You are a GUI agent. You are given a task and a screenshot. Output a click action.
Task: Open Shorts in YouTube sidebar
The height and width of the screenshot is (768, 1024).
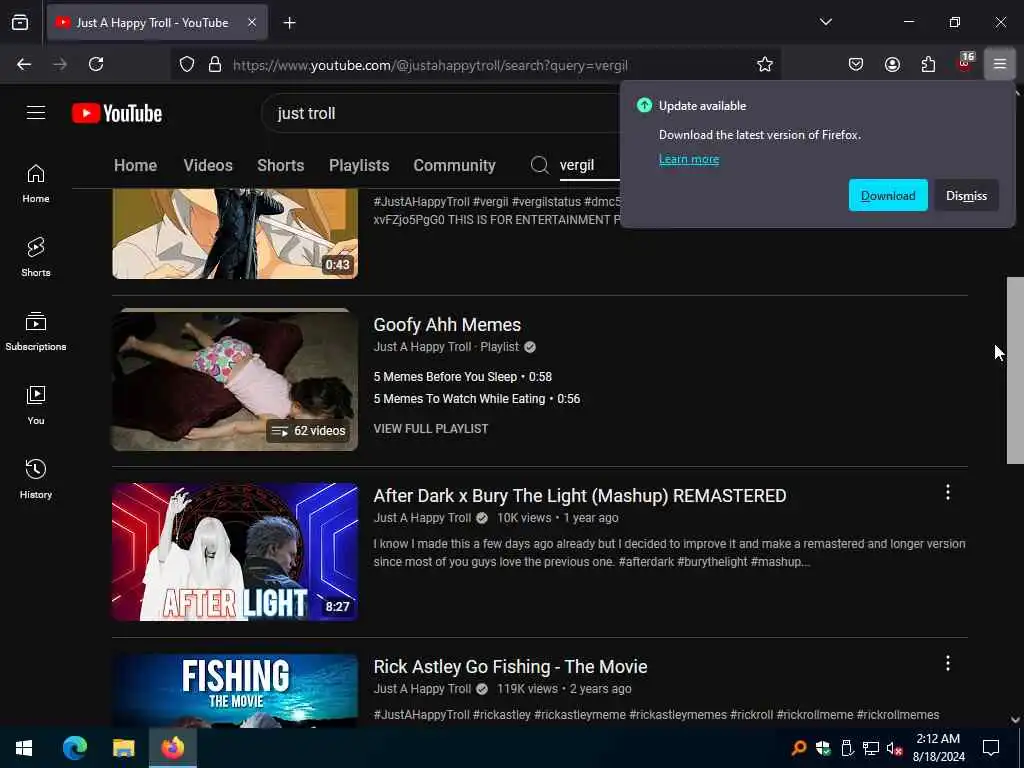click(x=36, y=257)
